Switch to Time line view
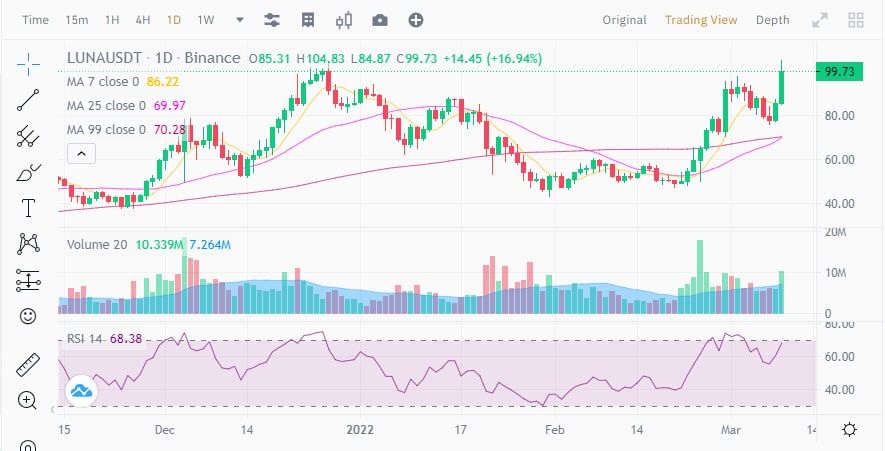This screenshot has width=885, height=451. pyautogui.click(x=35, y=20)
